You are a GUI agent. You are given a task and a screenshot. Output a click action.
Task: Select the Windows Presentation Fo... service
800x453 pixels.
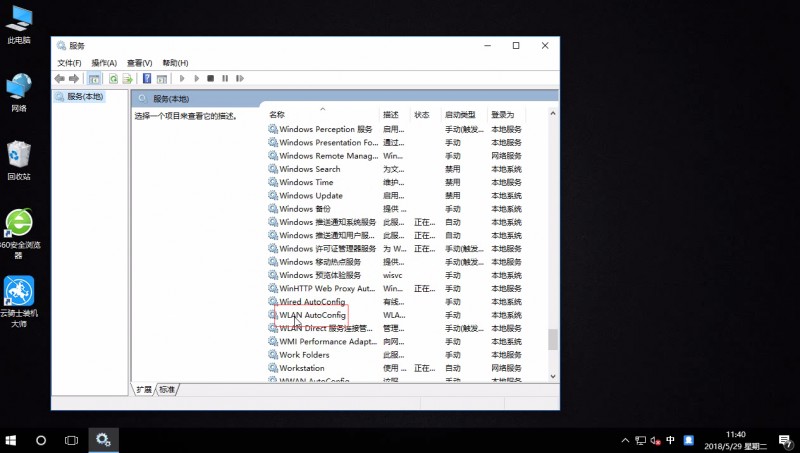pyautogui.click(x=396, y=142)
